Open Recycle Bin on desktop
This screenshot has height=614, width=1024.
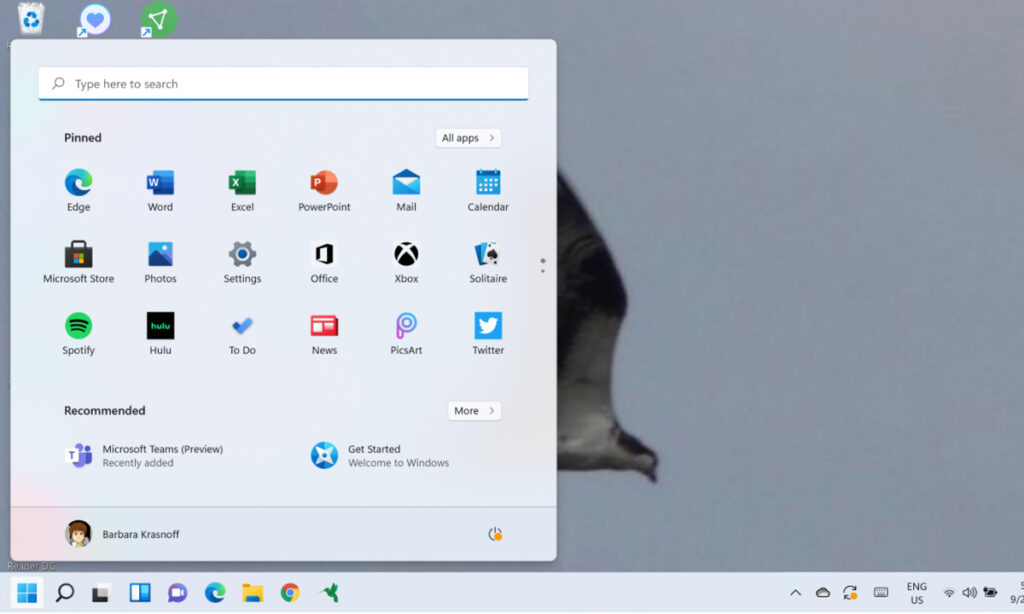pyautogui.click(x=31, y=18)
